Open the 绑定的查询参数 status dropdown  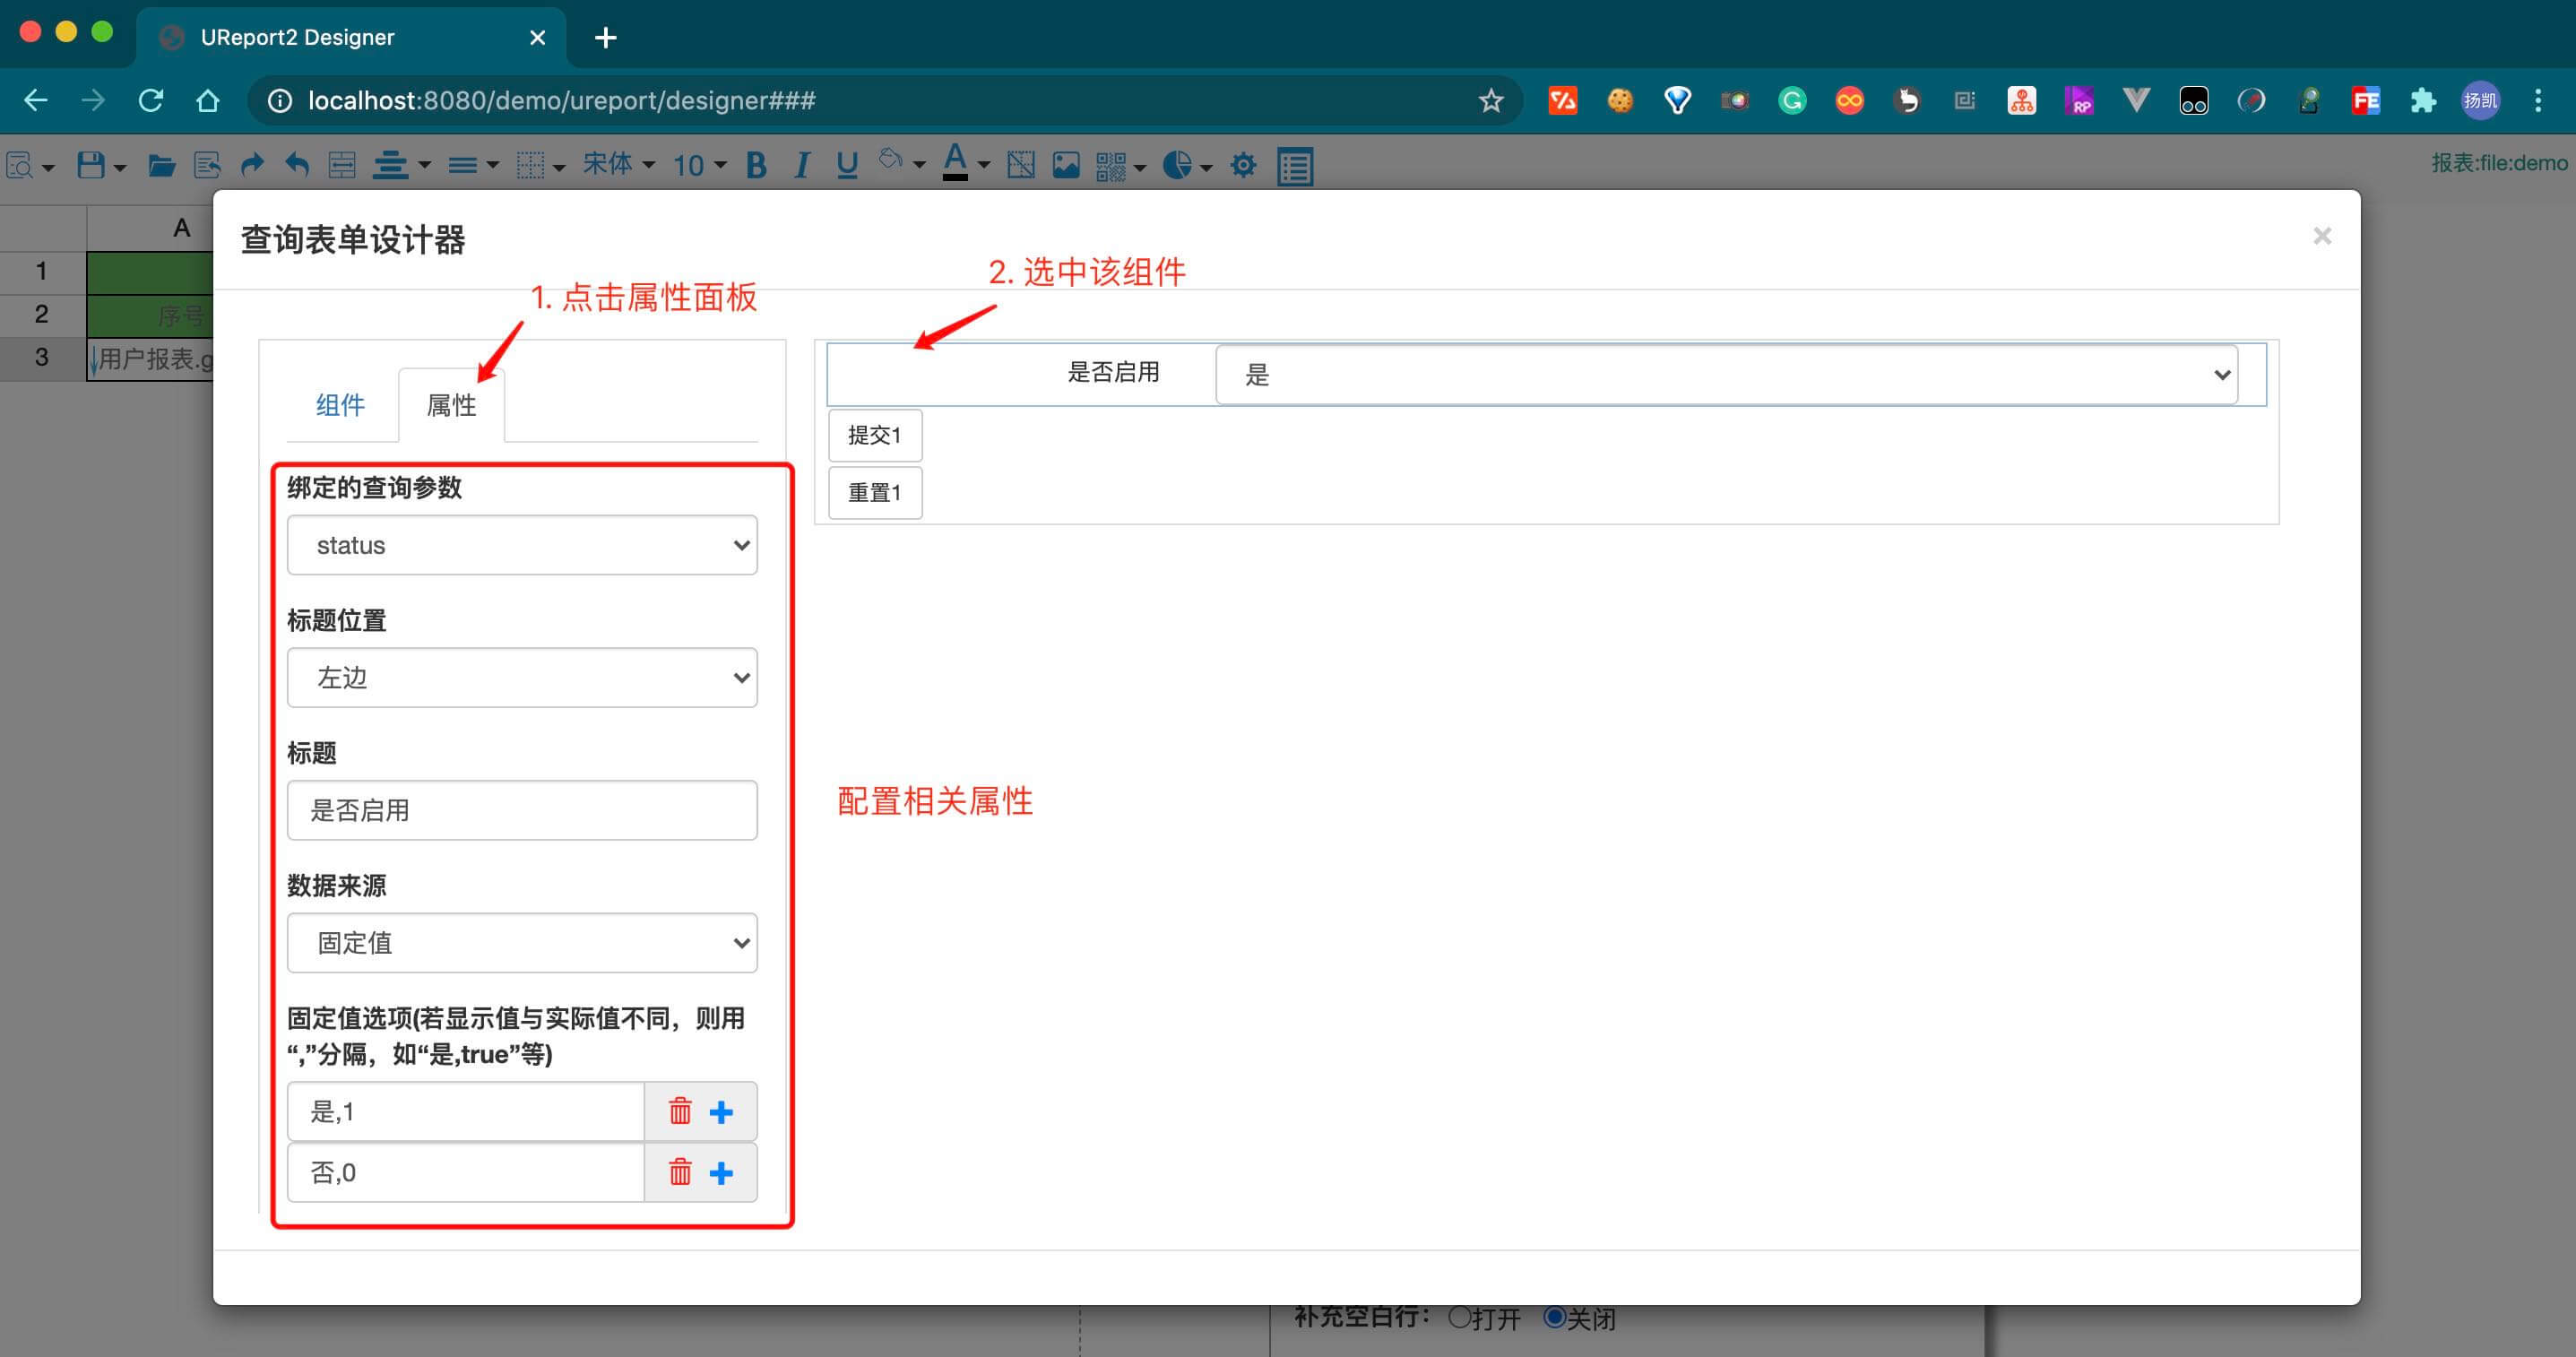521,545
